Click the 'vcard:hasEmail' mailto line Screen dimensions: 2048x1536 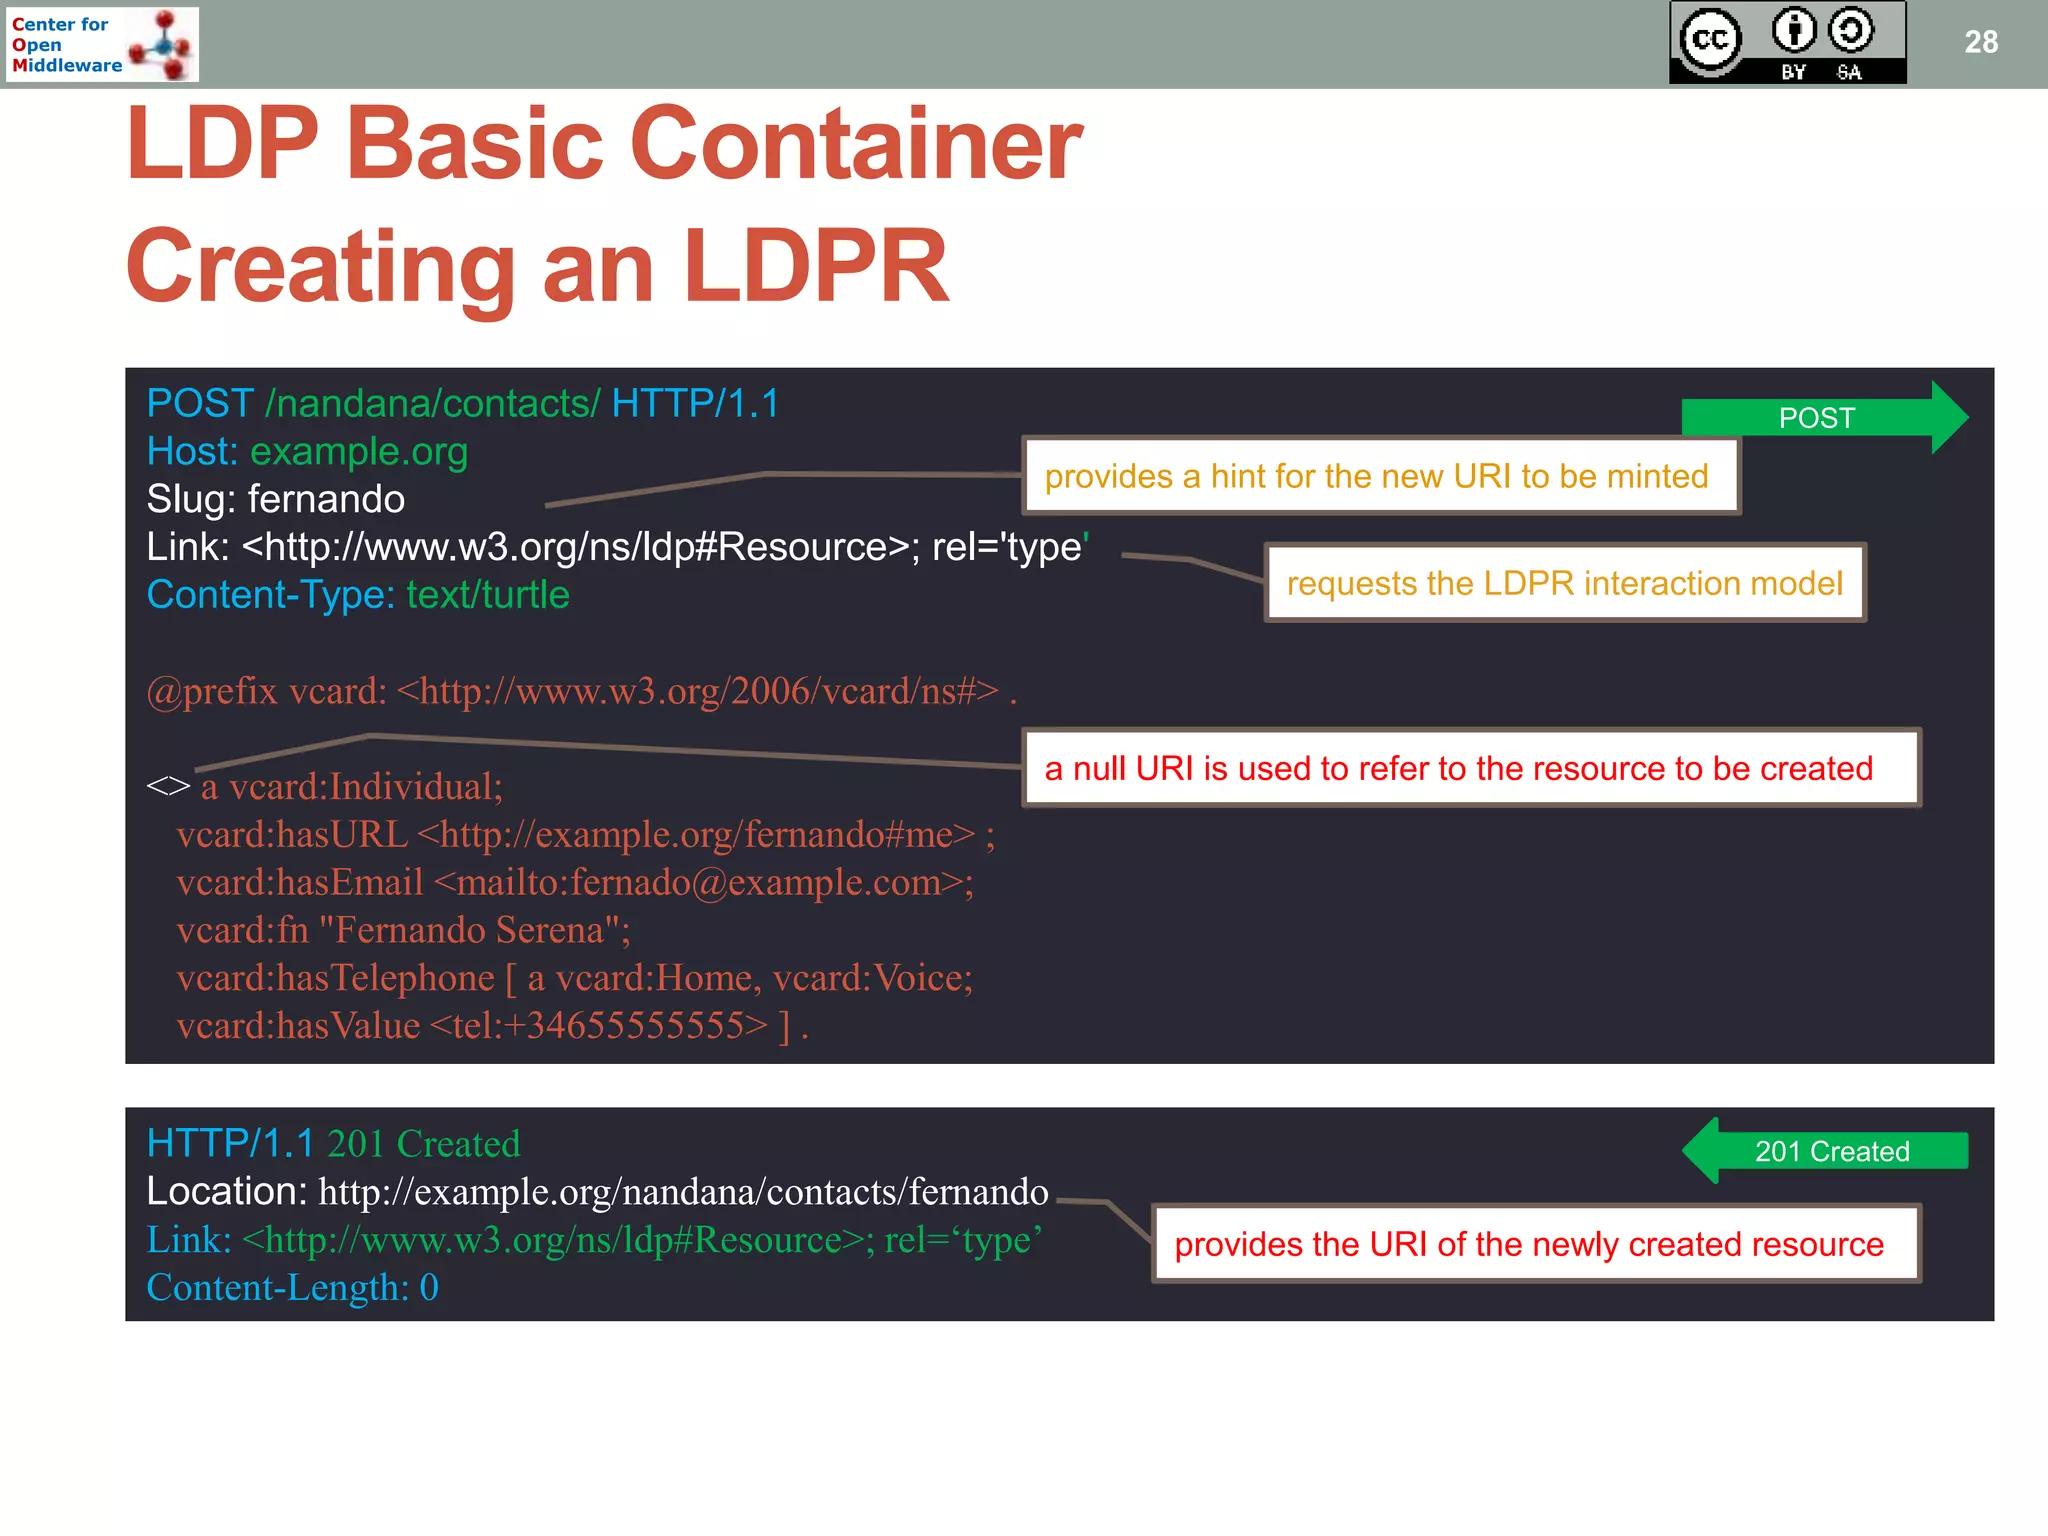pyautogui.click(x=575, y=882)
